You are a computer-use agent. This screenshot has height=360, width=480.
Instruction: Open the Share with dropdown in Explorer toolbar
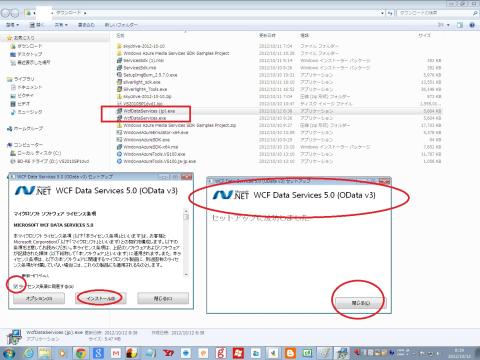61,25
